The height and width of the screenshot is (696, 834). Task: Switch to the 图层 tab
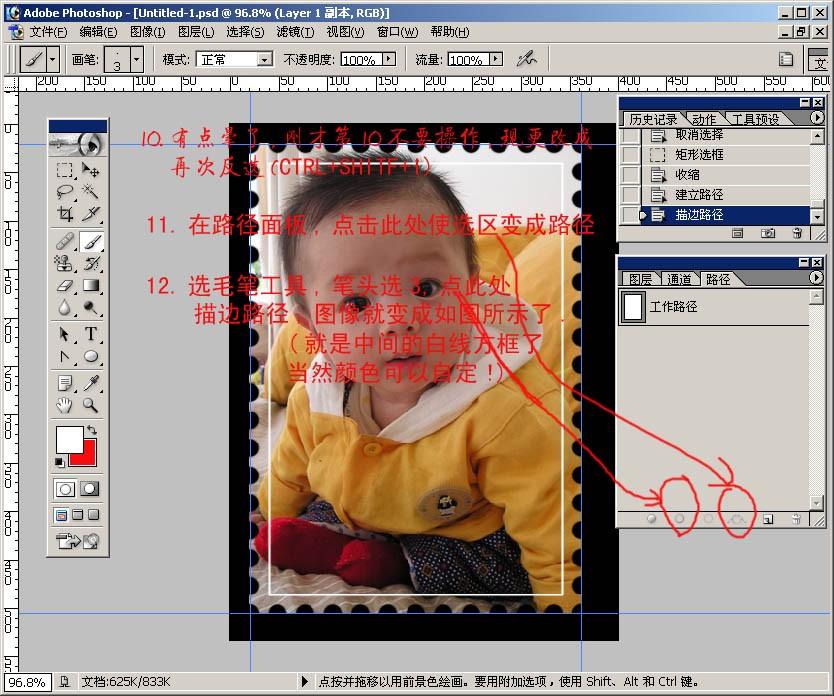pos(640,279)
